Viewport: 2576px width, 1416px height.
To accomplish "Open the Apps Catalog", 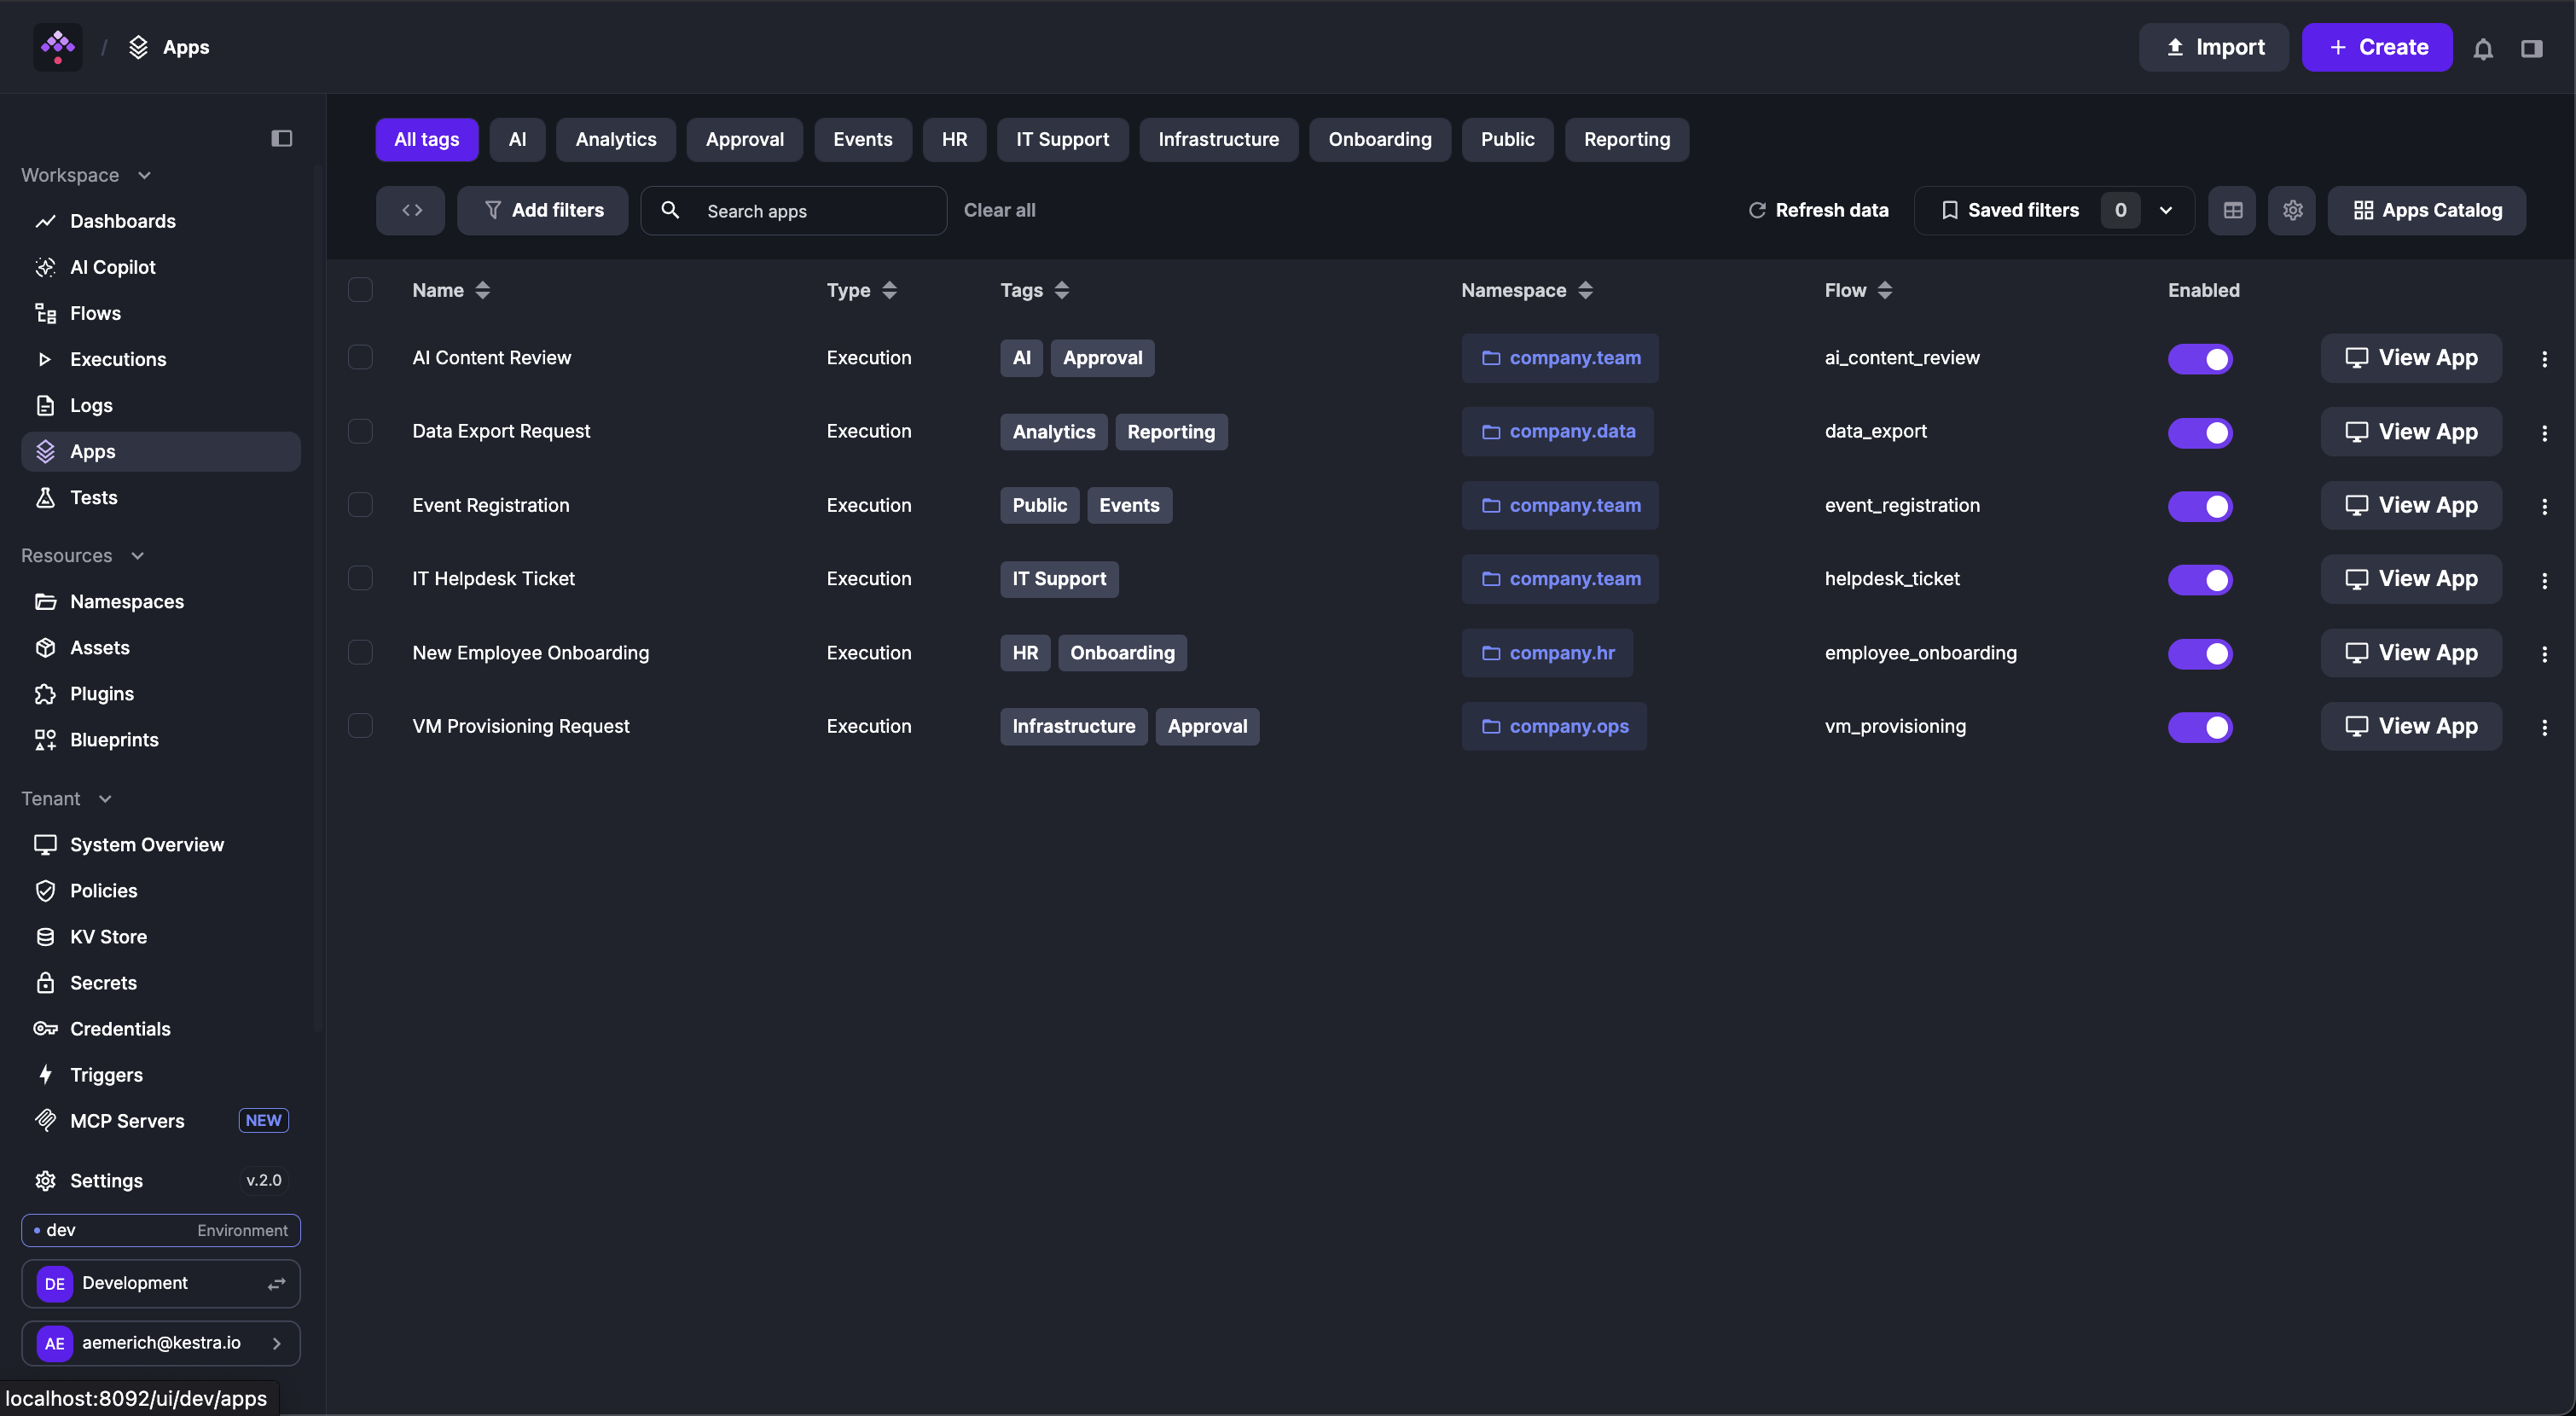I will point(2427,210).
